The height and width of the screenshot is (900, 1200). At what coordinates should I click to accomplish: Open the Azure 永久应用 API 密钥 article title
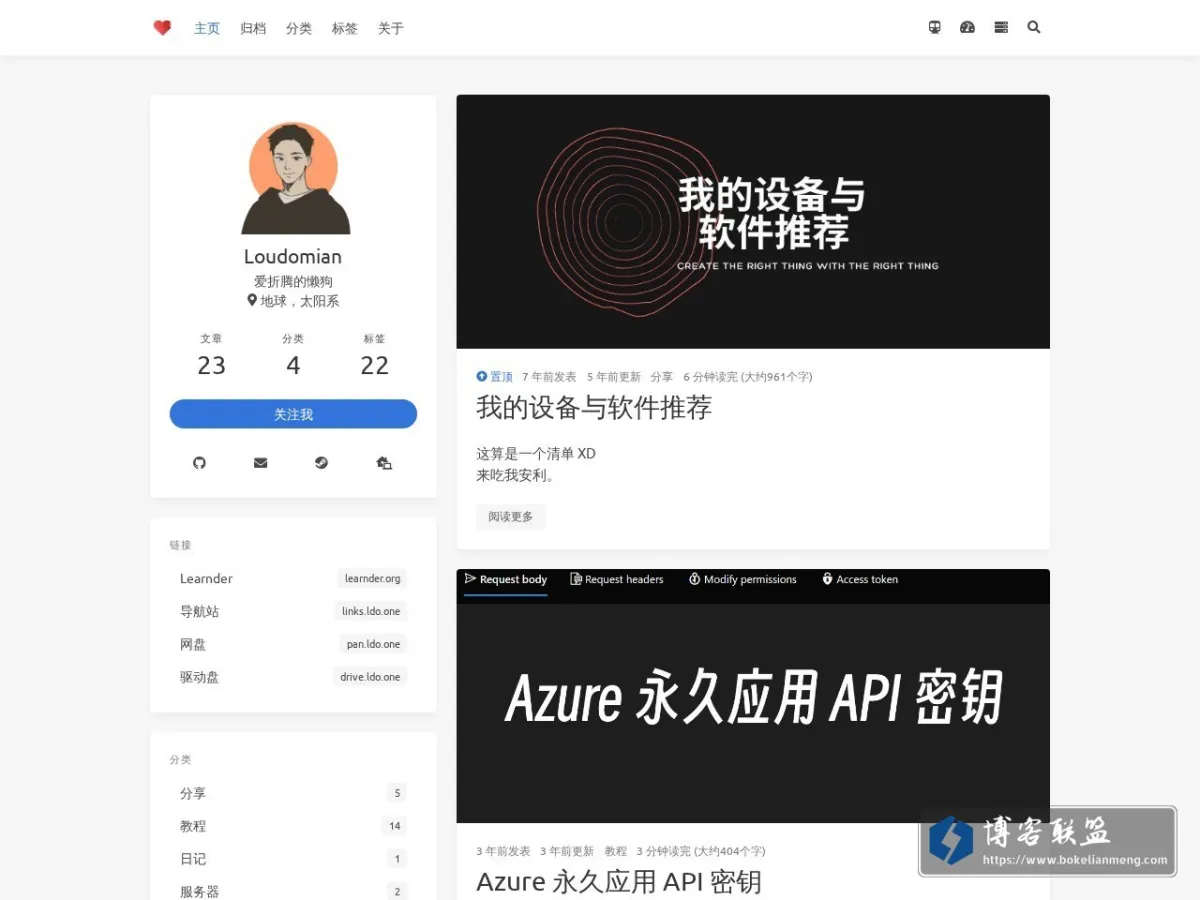click(619, 882)
